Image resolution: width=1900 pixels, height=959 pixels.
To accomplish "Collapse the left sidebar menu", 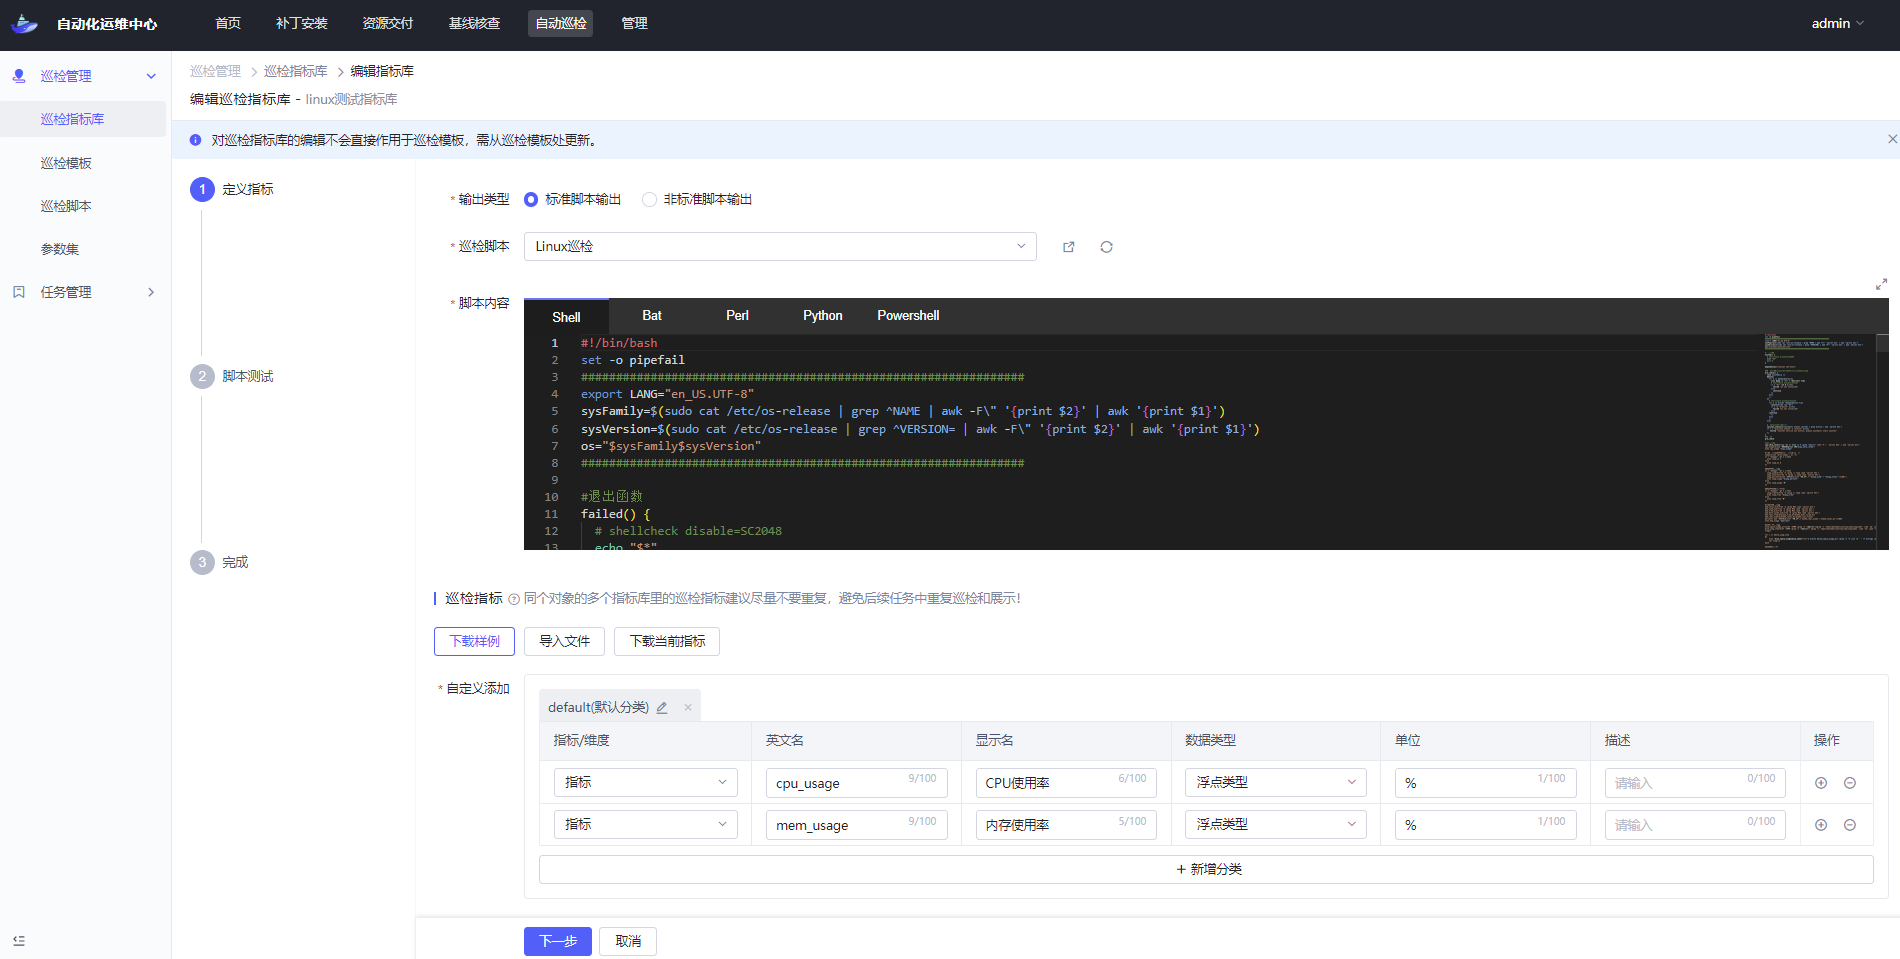I will 19,940.
